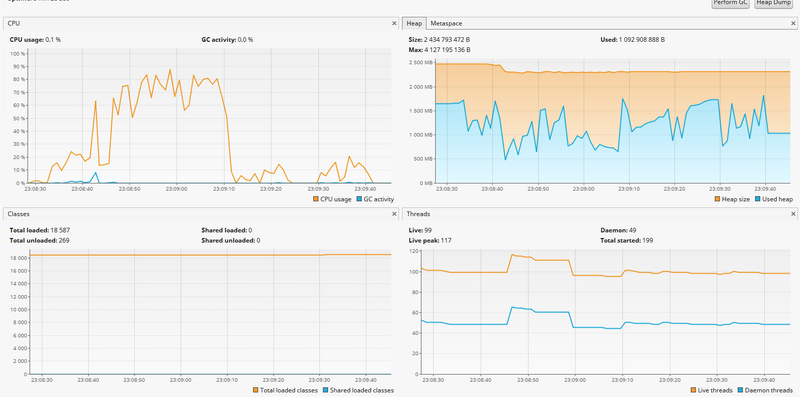The width and height of the screenshot is (800, 397).
Task: Click the heap Used 1 092 908 888 B text
Action: (633, 39)
